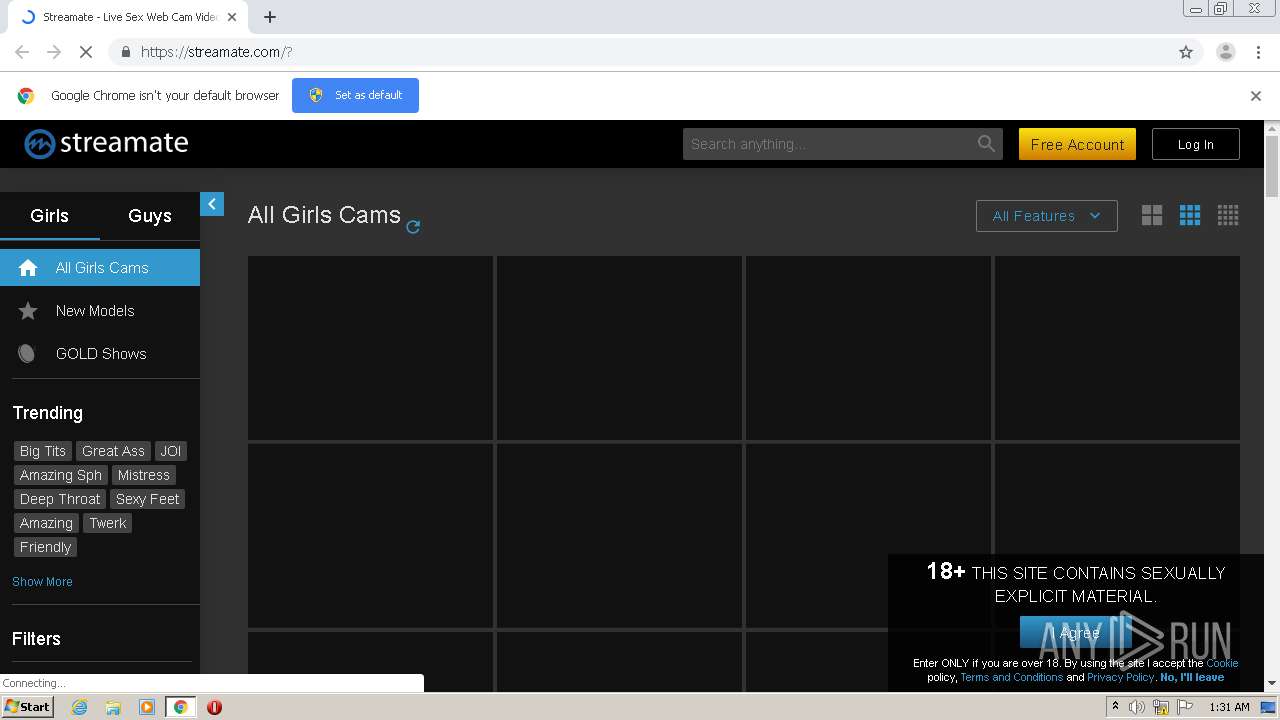Select the Amazing trending tag
Image resolution: width=1280 pixels, height=720 pixels.
tap(46, 523)
